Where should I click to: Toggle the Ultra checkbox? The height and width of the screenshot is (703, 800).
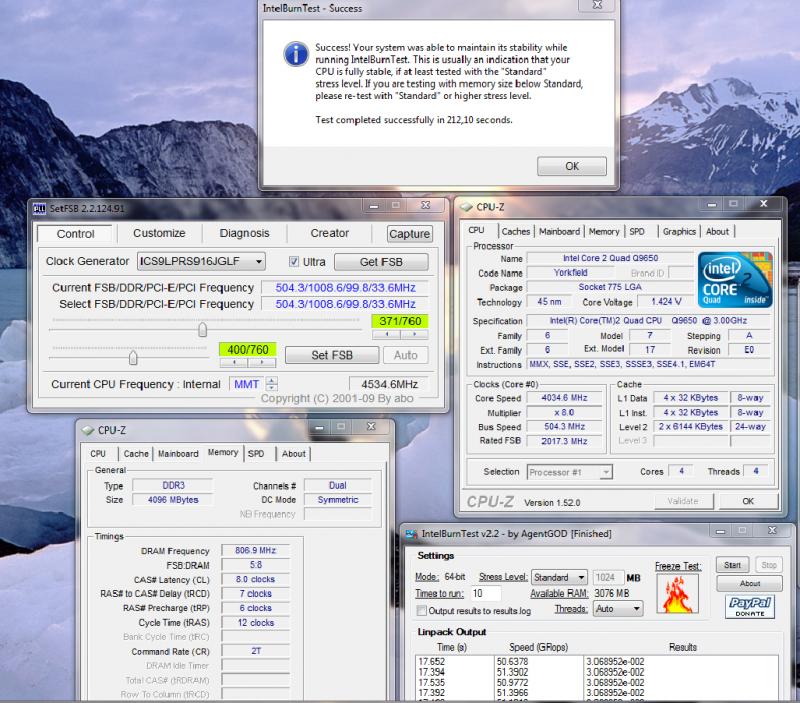294,262
